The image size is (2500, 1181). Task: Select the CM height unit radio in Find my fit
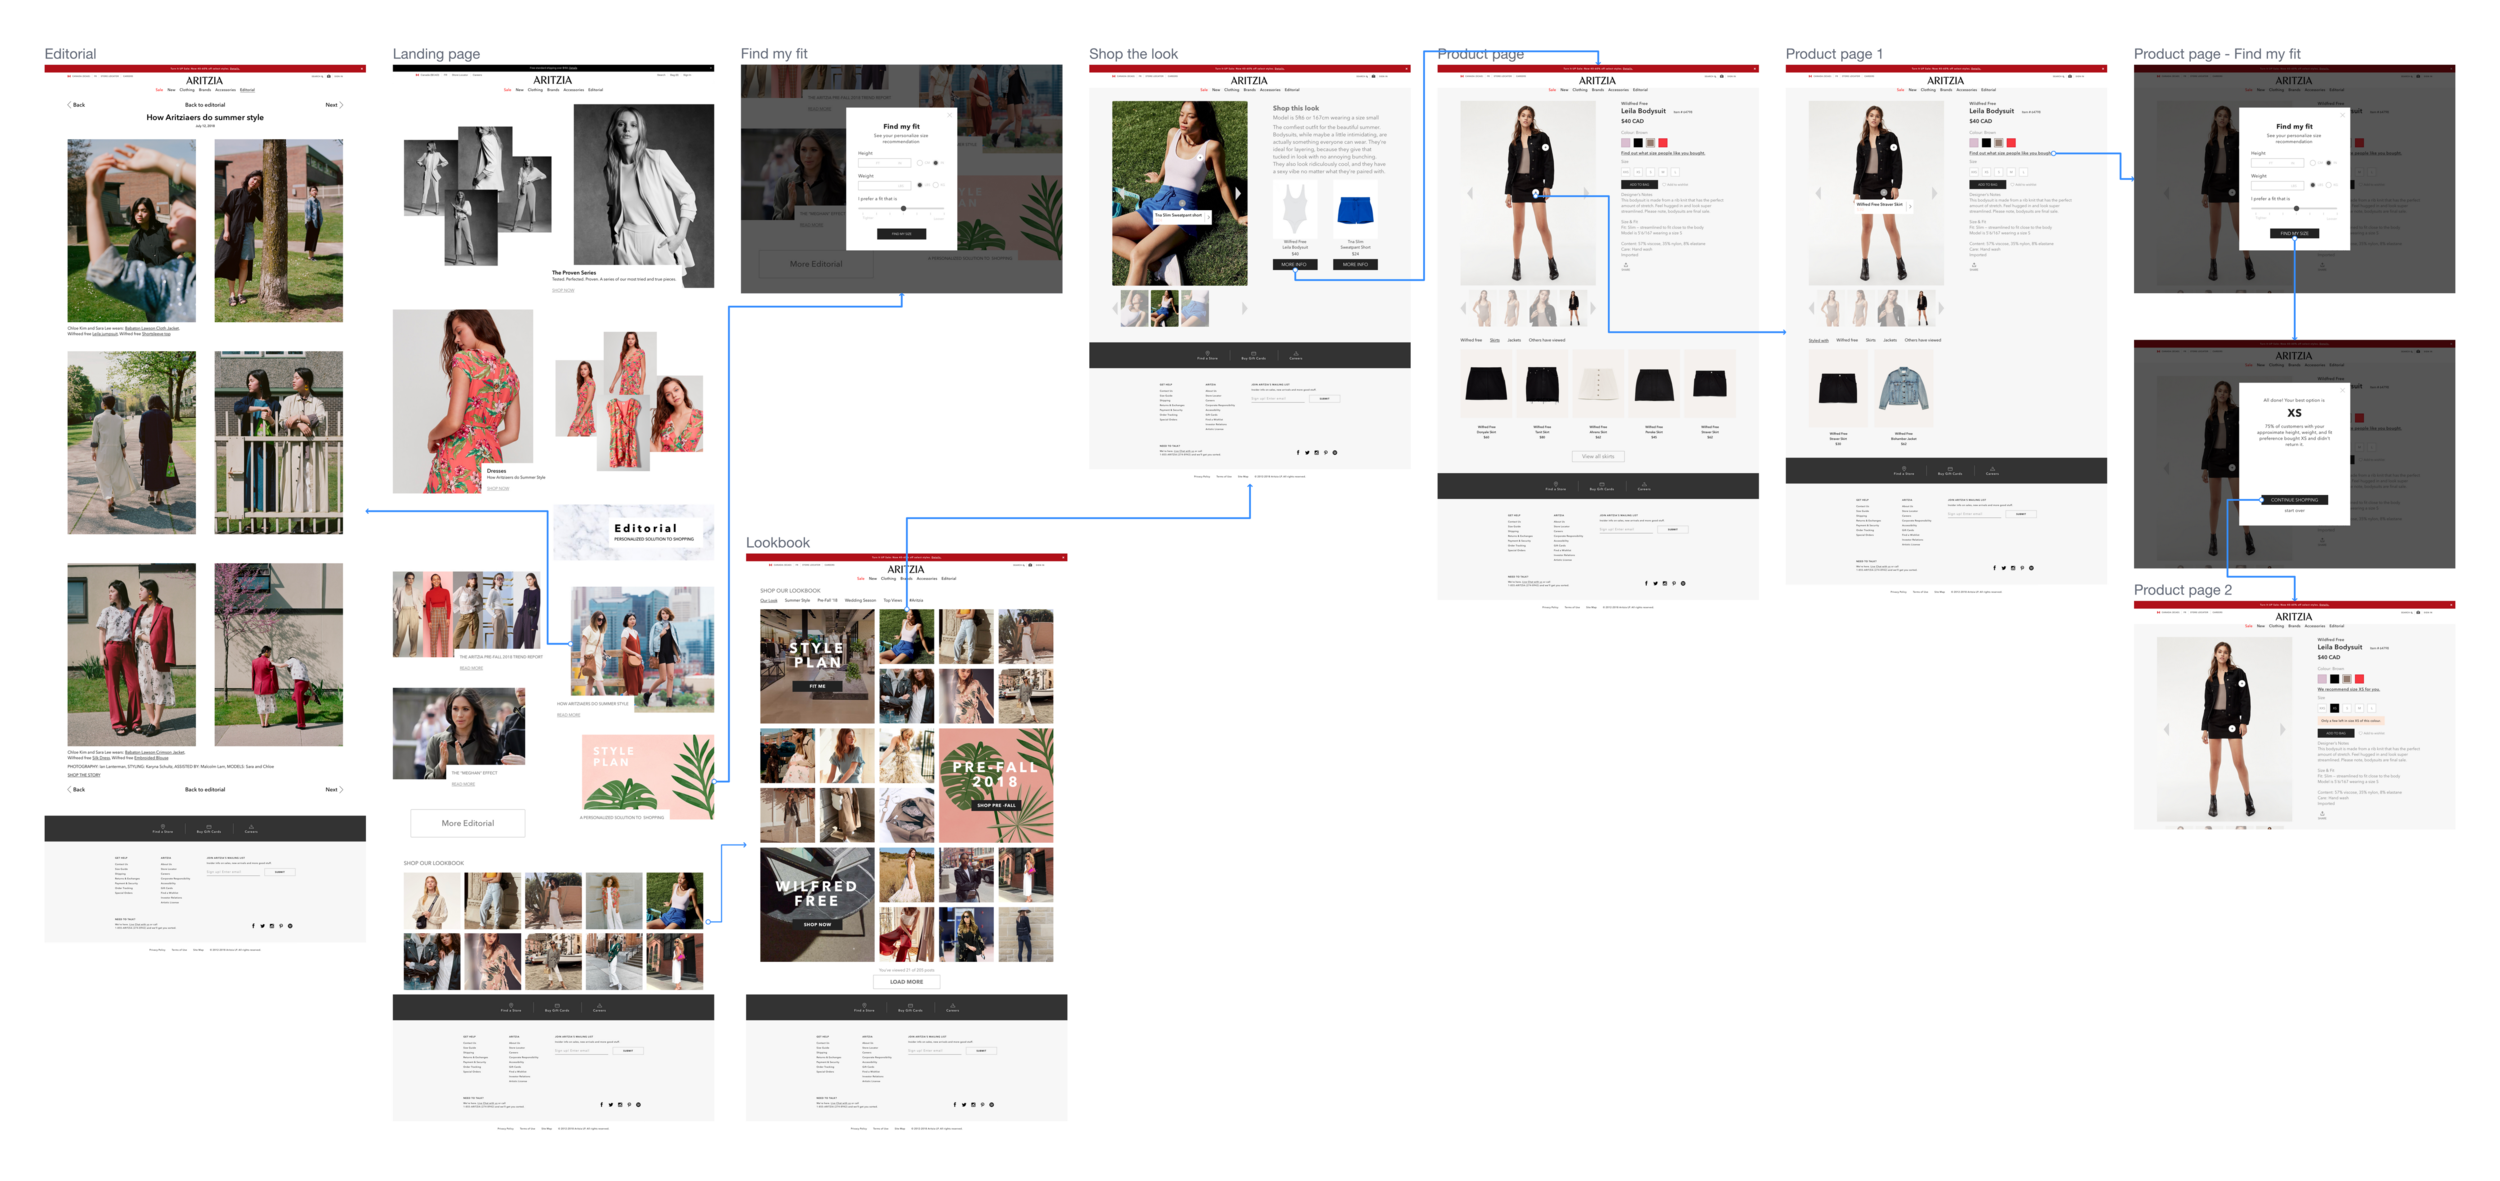[x=920, y=163]
